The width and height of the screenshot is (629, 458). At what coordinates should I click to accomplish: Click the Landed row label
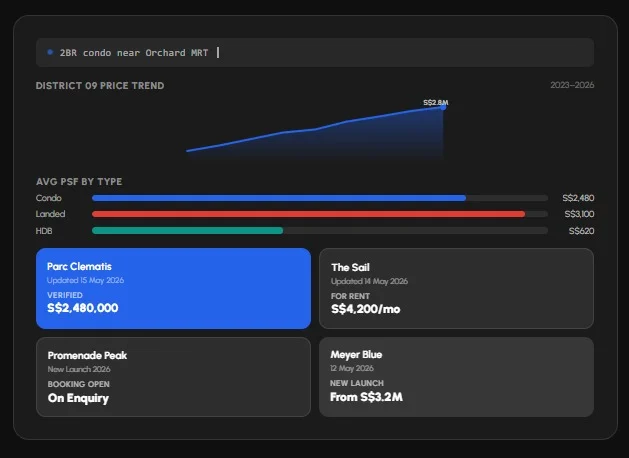pos(50,214)
